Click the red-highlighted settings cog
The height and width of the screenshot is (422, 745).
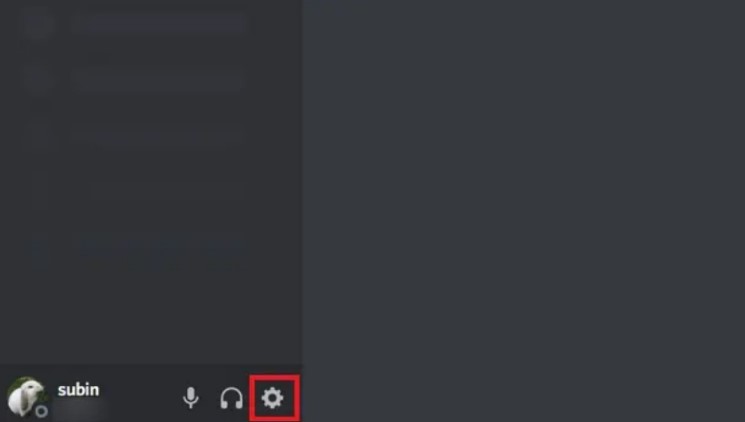click(x=272, y=398)
